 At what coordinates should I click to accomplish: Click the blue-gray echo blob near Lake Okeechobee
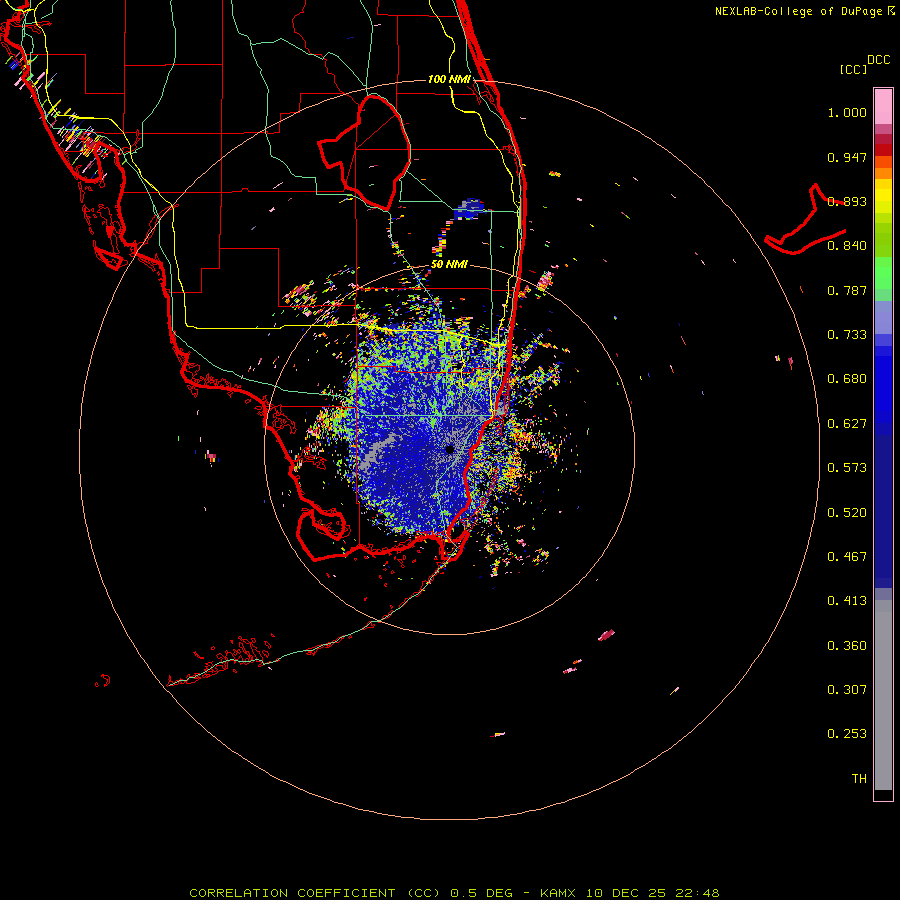coord(469,210)
